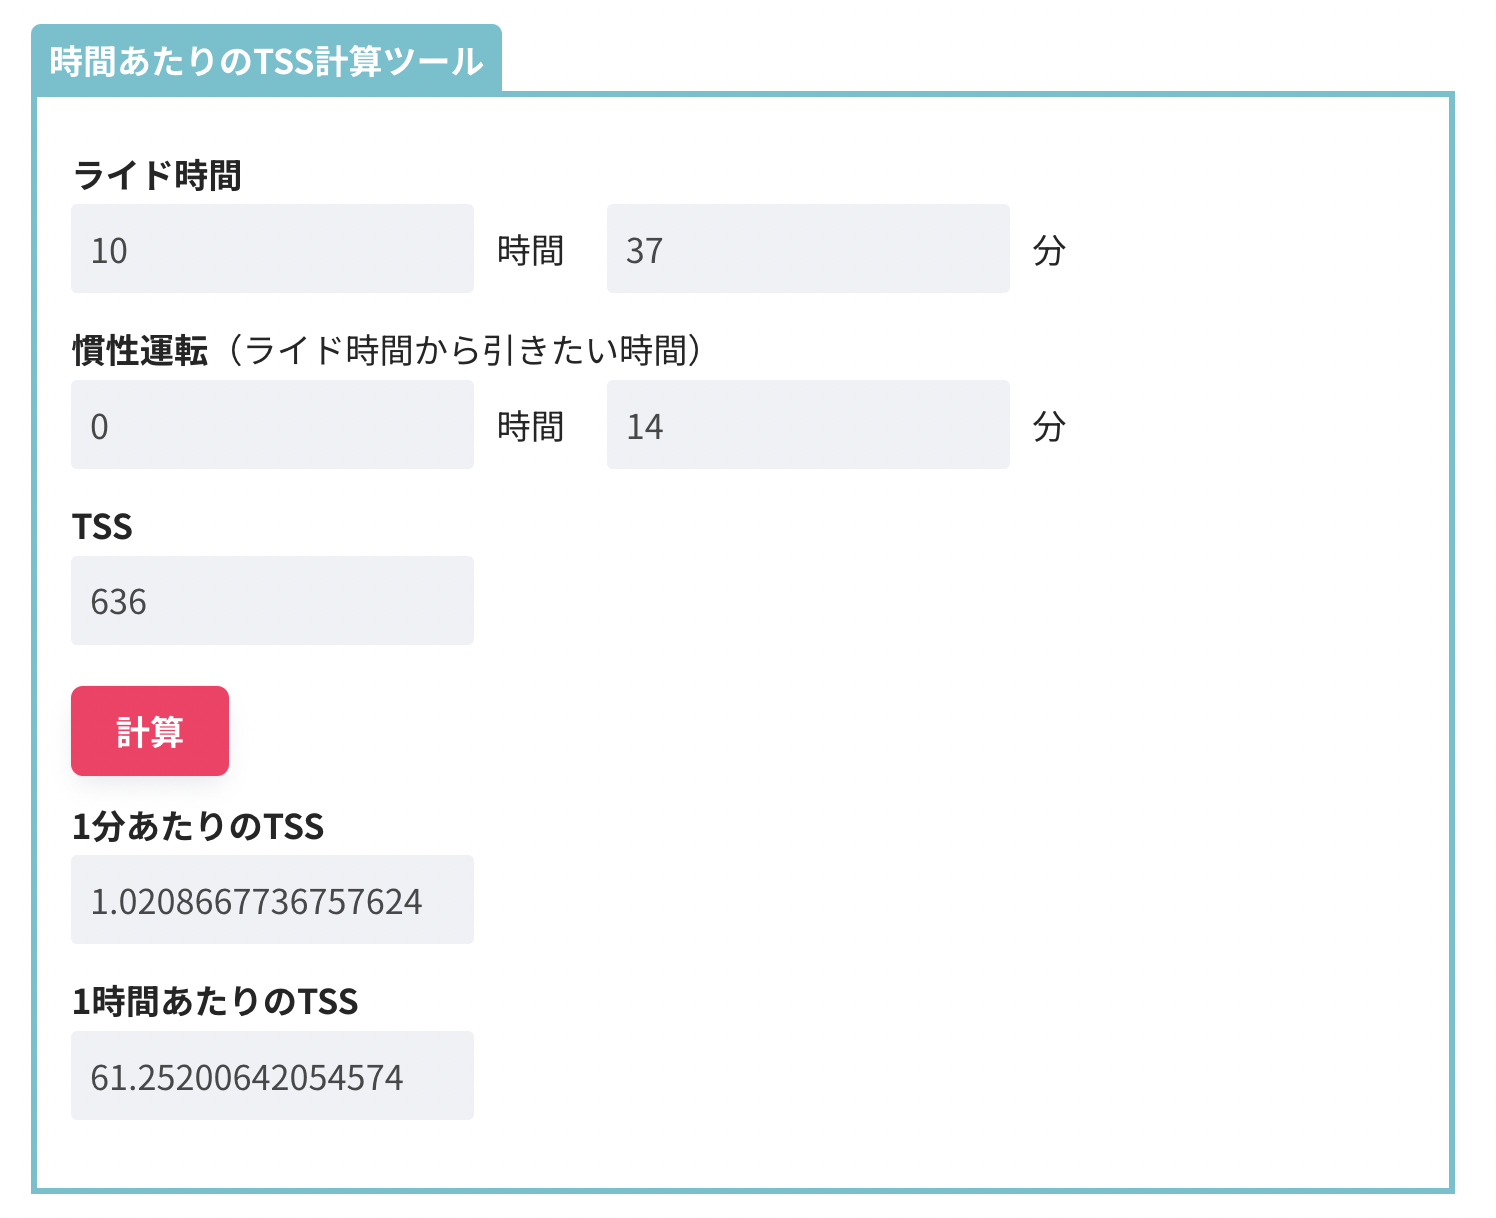The height and width of the screenshot is (1218, 1496).
Task: Click the 時間あたりのTSS計算ツール title tab
Action: click(266, 61)
